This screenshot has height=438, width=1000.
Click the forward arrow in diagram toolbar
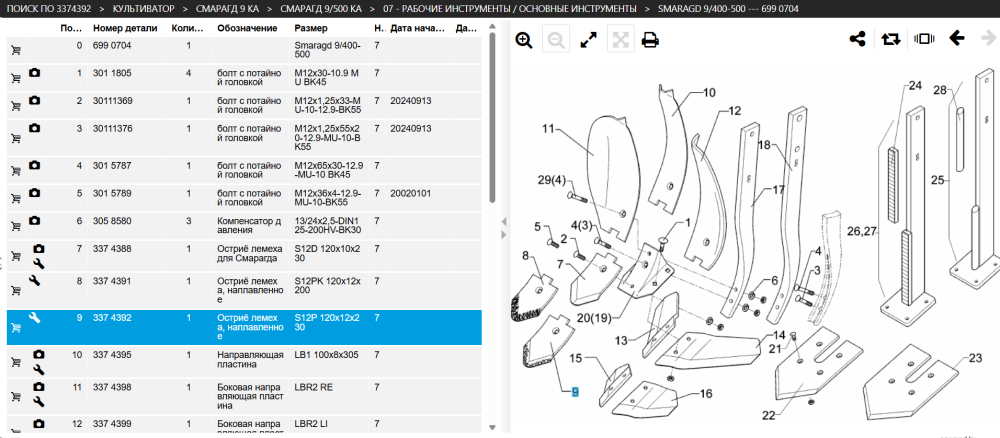point(988,38)
